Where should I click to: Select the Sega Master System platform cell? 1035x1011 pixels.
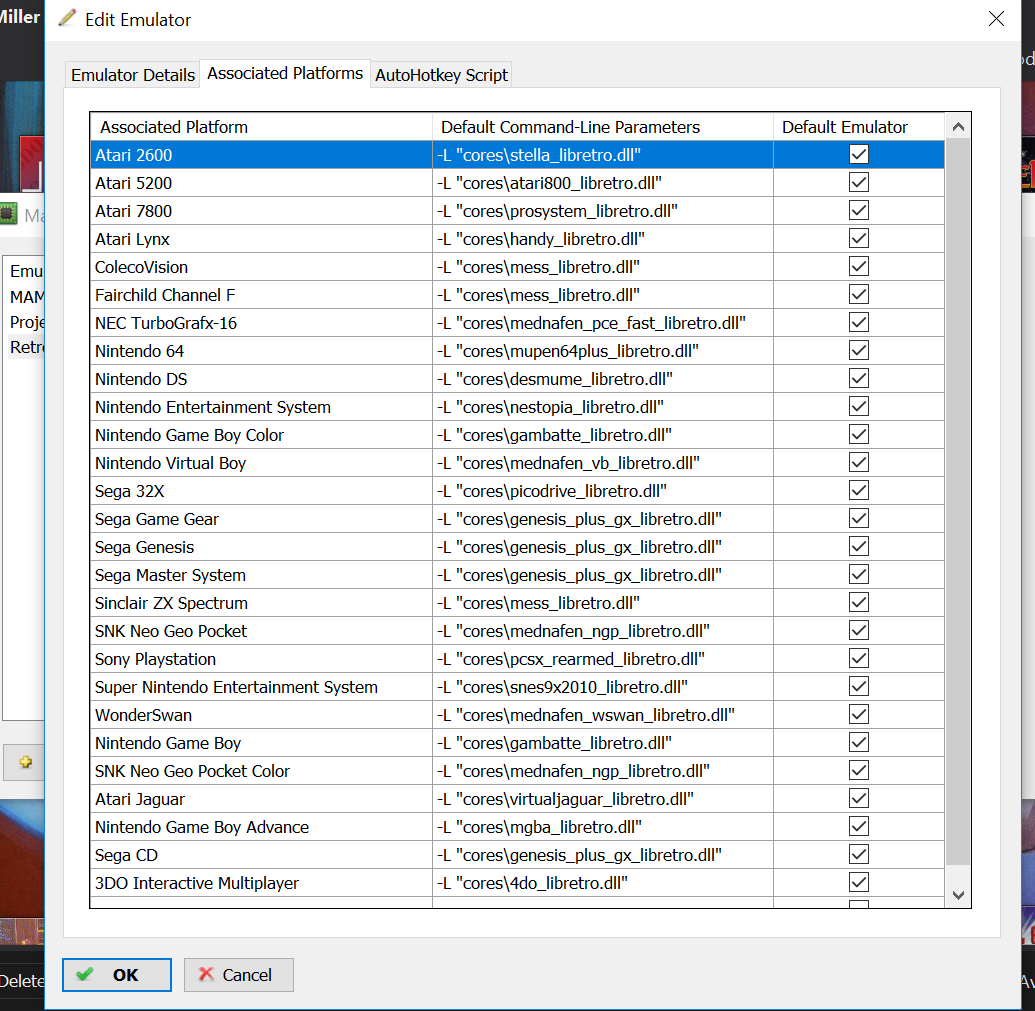(x=261, y=575)
